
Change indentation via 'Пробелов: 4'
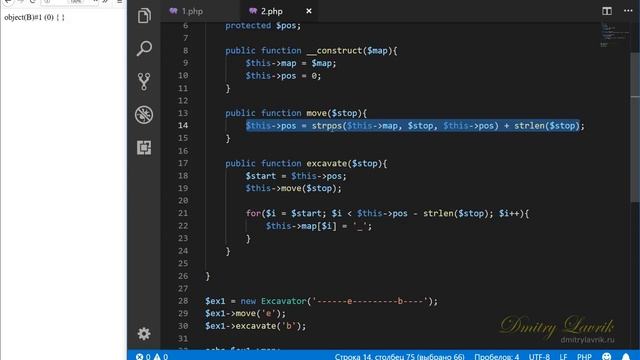pos(496,356)
